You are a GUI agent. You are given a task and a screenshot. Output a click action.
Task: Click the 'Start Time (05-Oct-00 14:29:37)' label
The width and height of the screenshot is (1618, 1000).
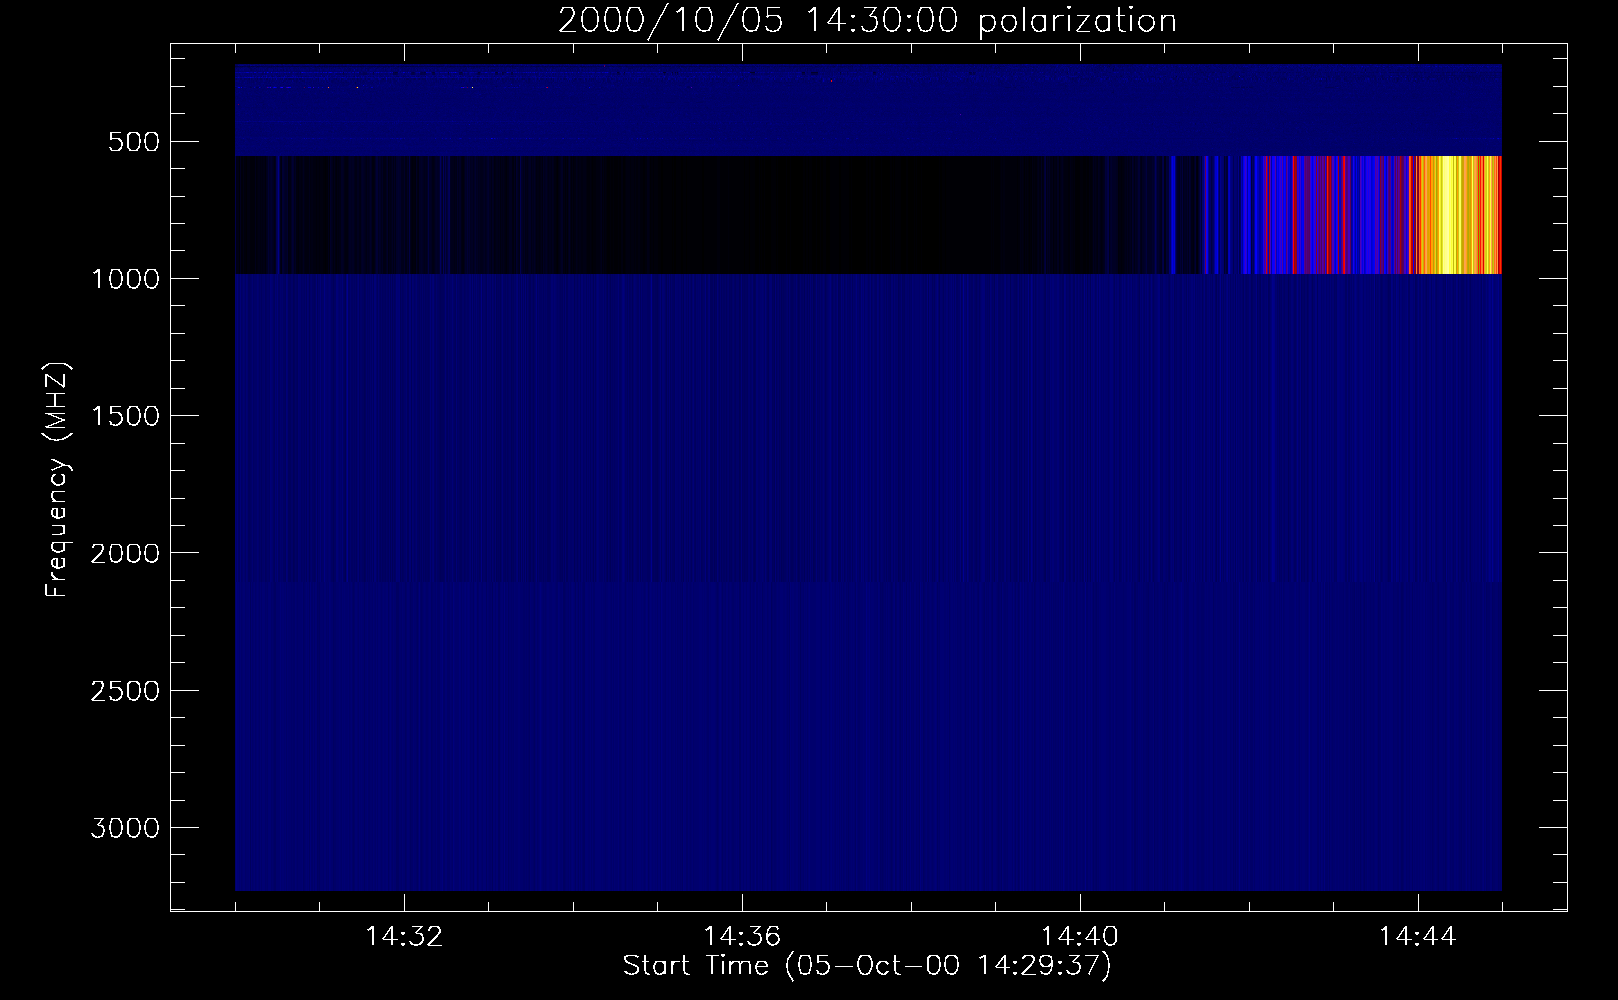pos(867,966)
